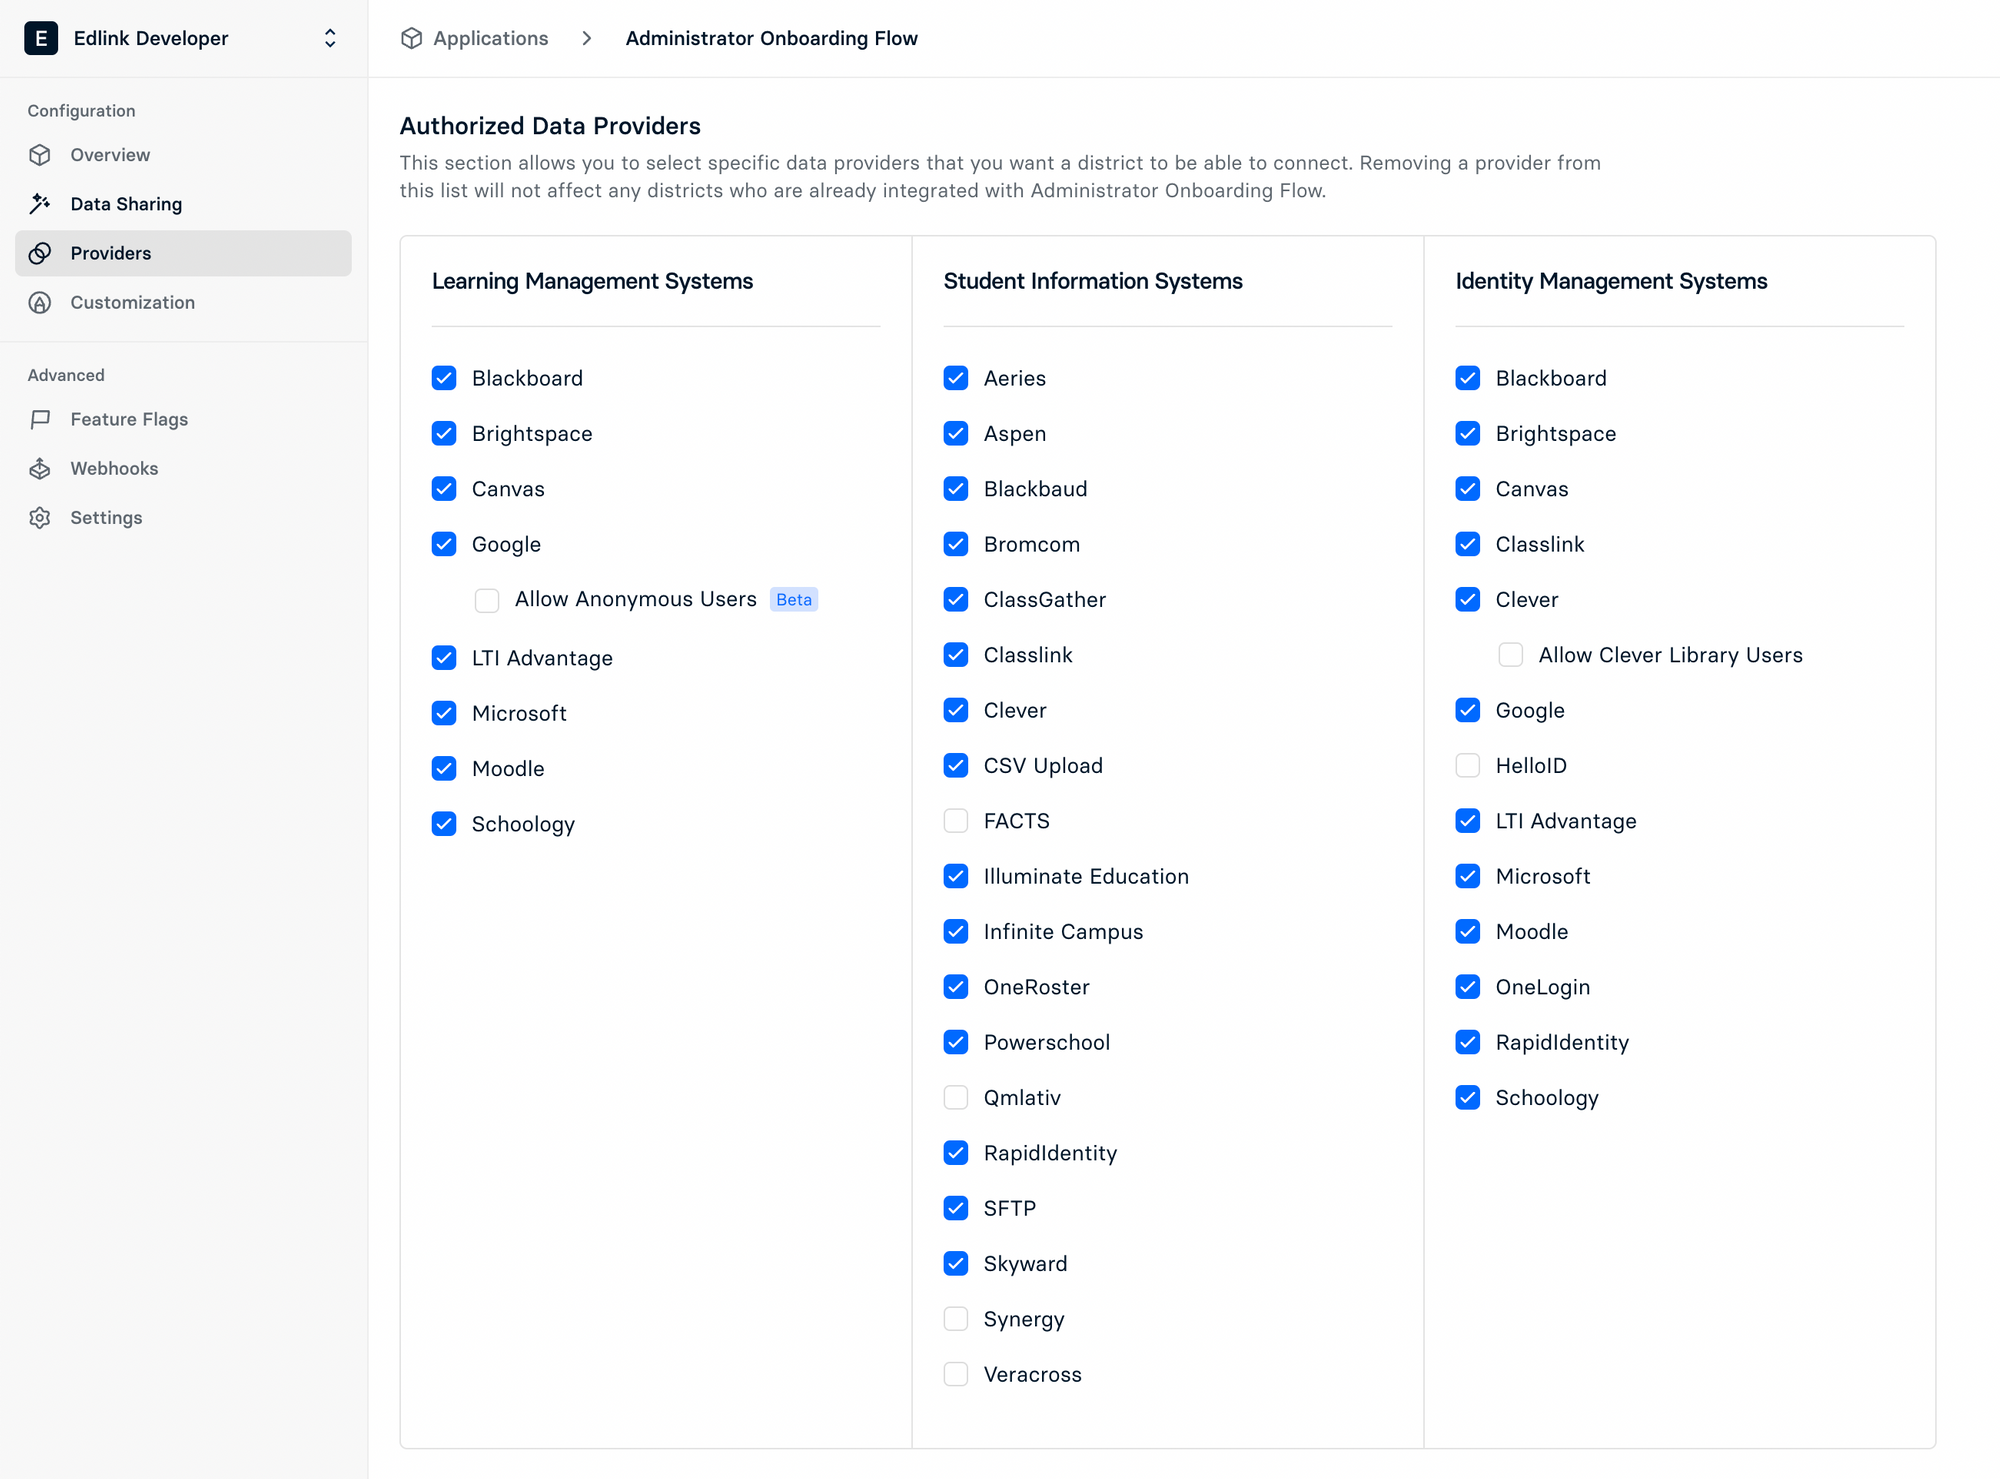Viewport: 2000px width, 1479px height.
Task: Enable the Synergy provider checkbox
Action: (956, 1319)
